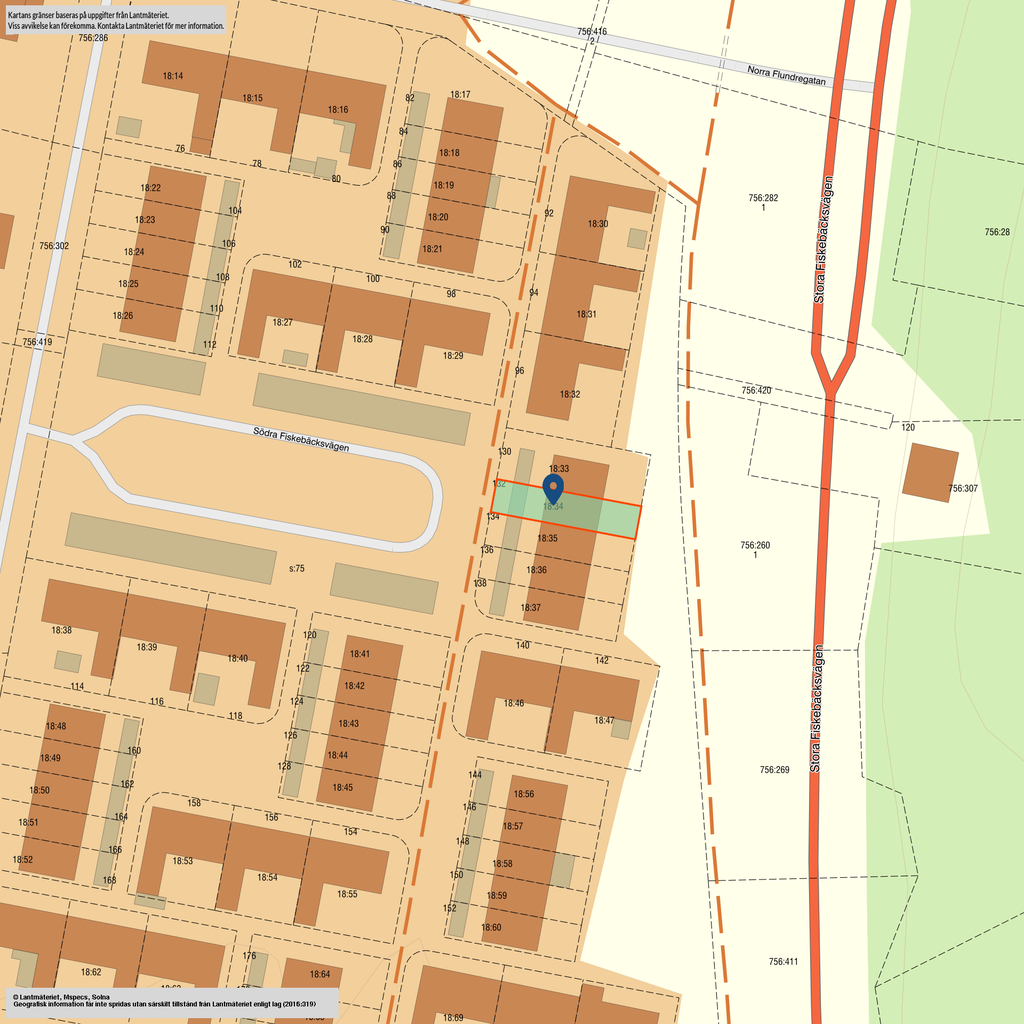Click the blue location pin marker
Screen dimensions: 1024x1024
click(x=552, y=488)
